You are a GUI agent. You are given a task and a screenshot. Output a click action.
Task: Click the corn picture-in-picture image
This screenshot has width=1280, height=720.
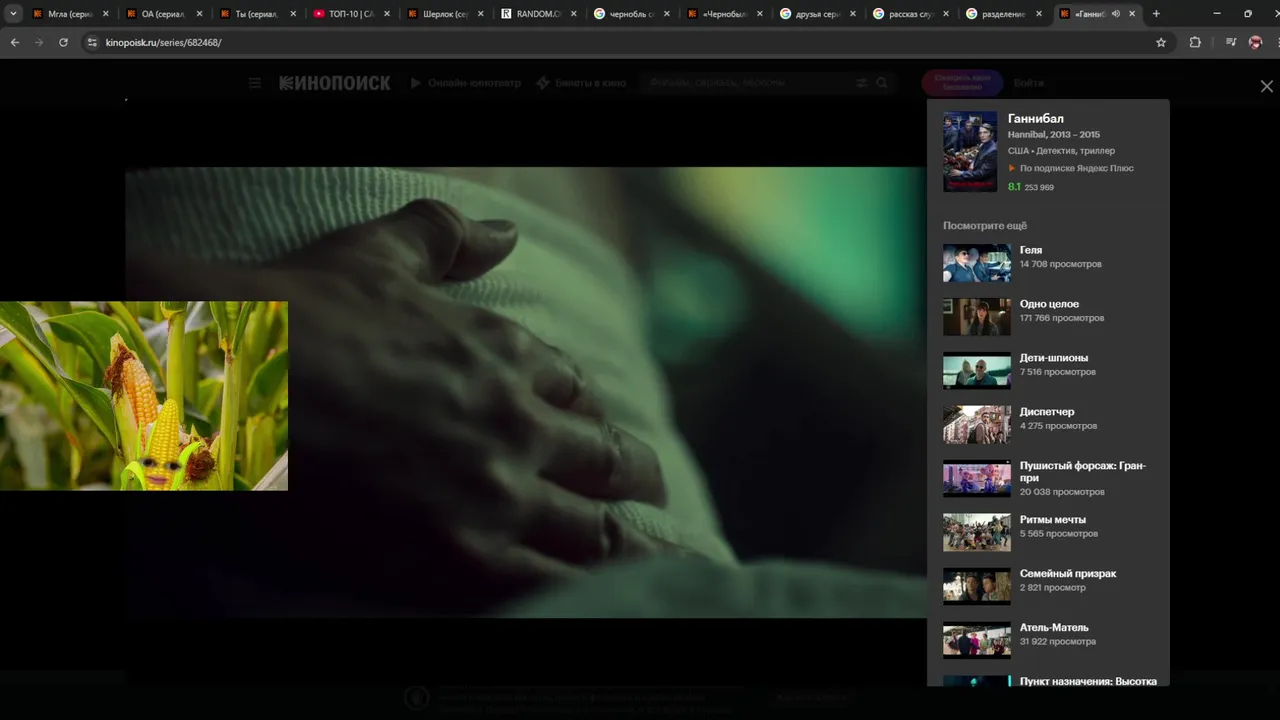pos(144,396)
